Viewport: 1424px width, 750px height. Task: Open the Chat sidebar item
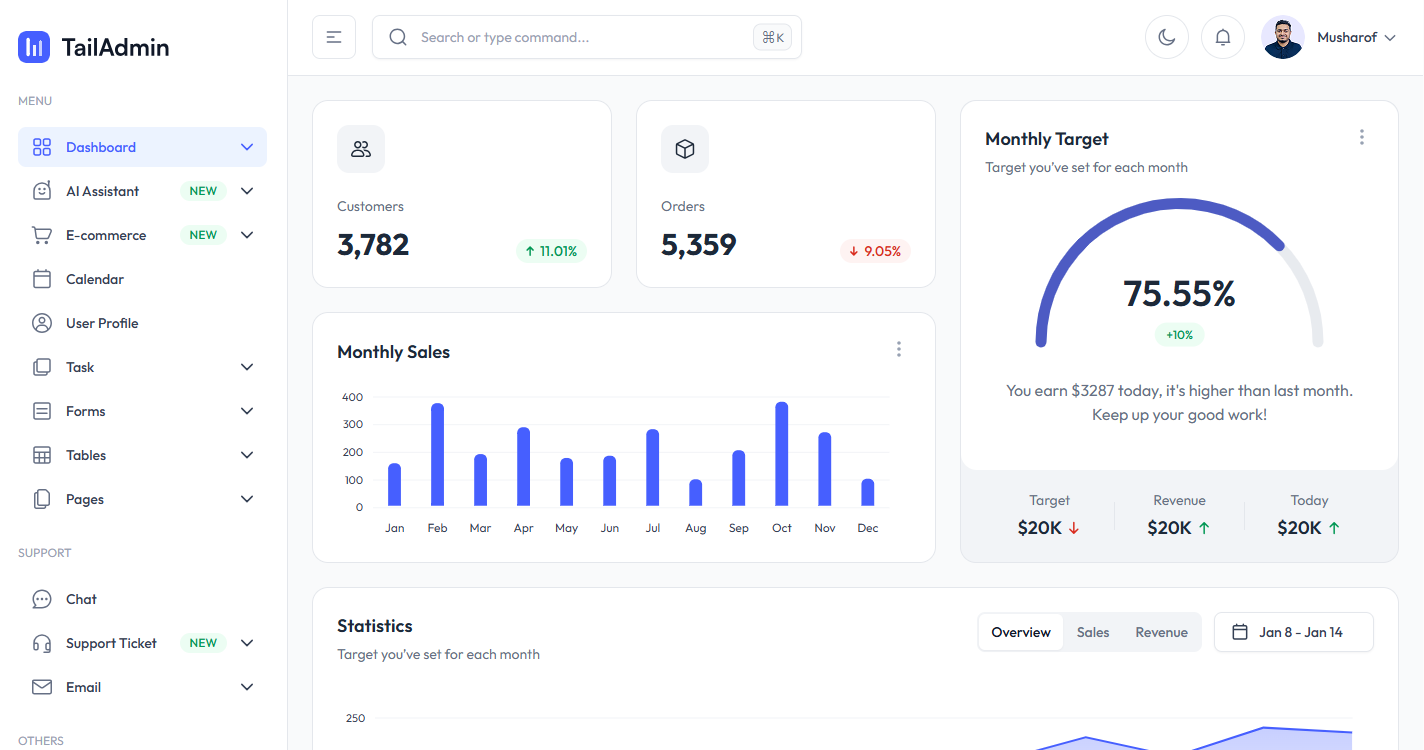pyautogui.click(x=81, y=599)
